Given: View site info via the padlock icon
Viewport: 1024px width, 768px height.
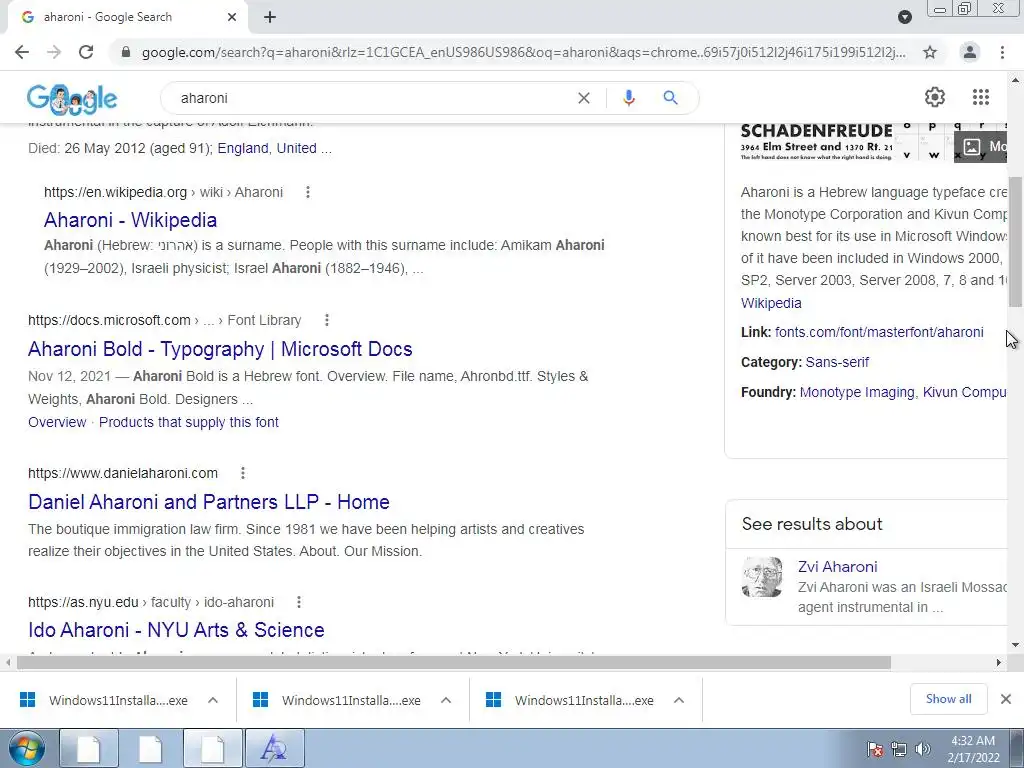Looking at the screenshot, I should pyautogui.click(x=126, y=52).
